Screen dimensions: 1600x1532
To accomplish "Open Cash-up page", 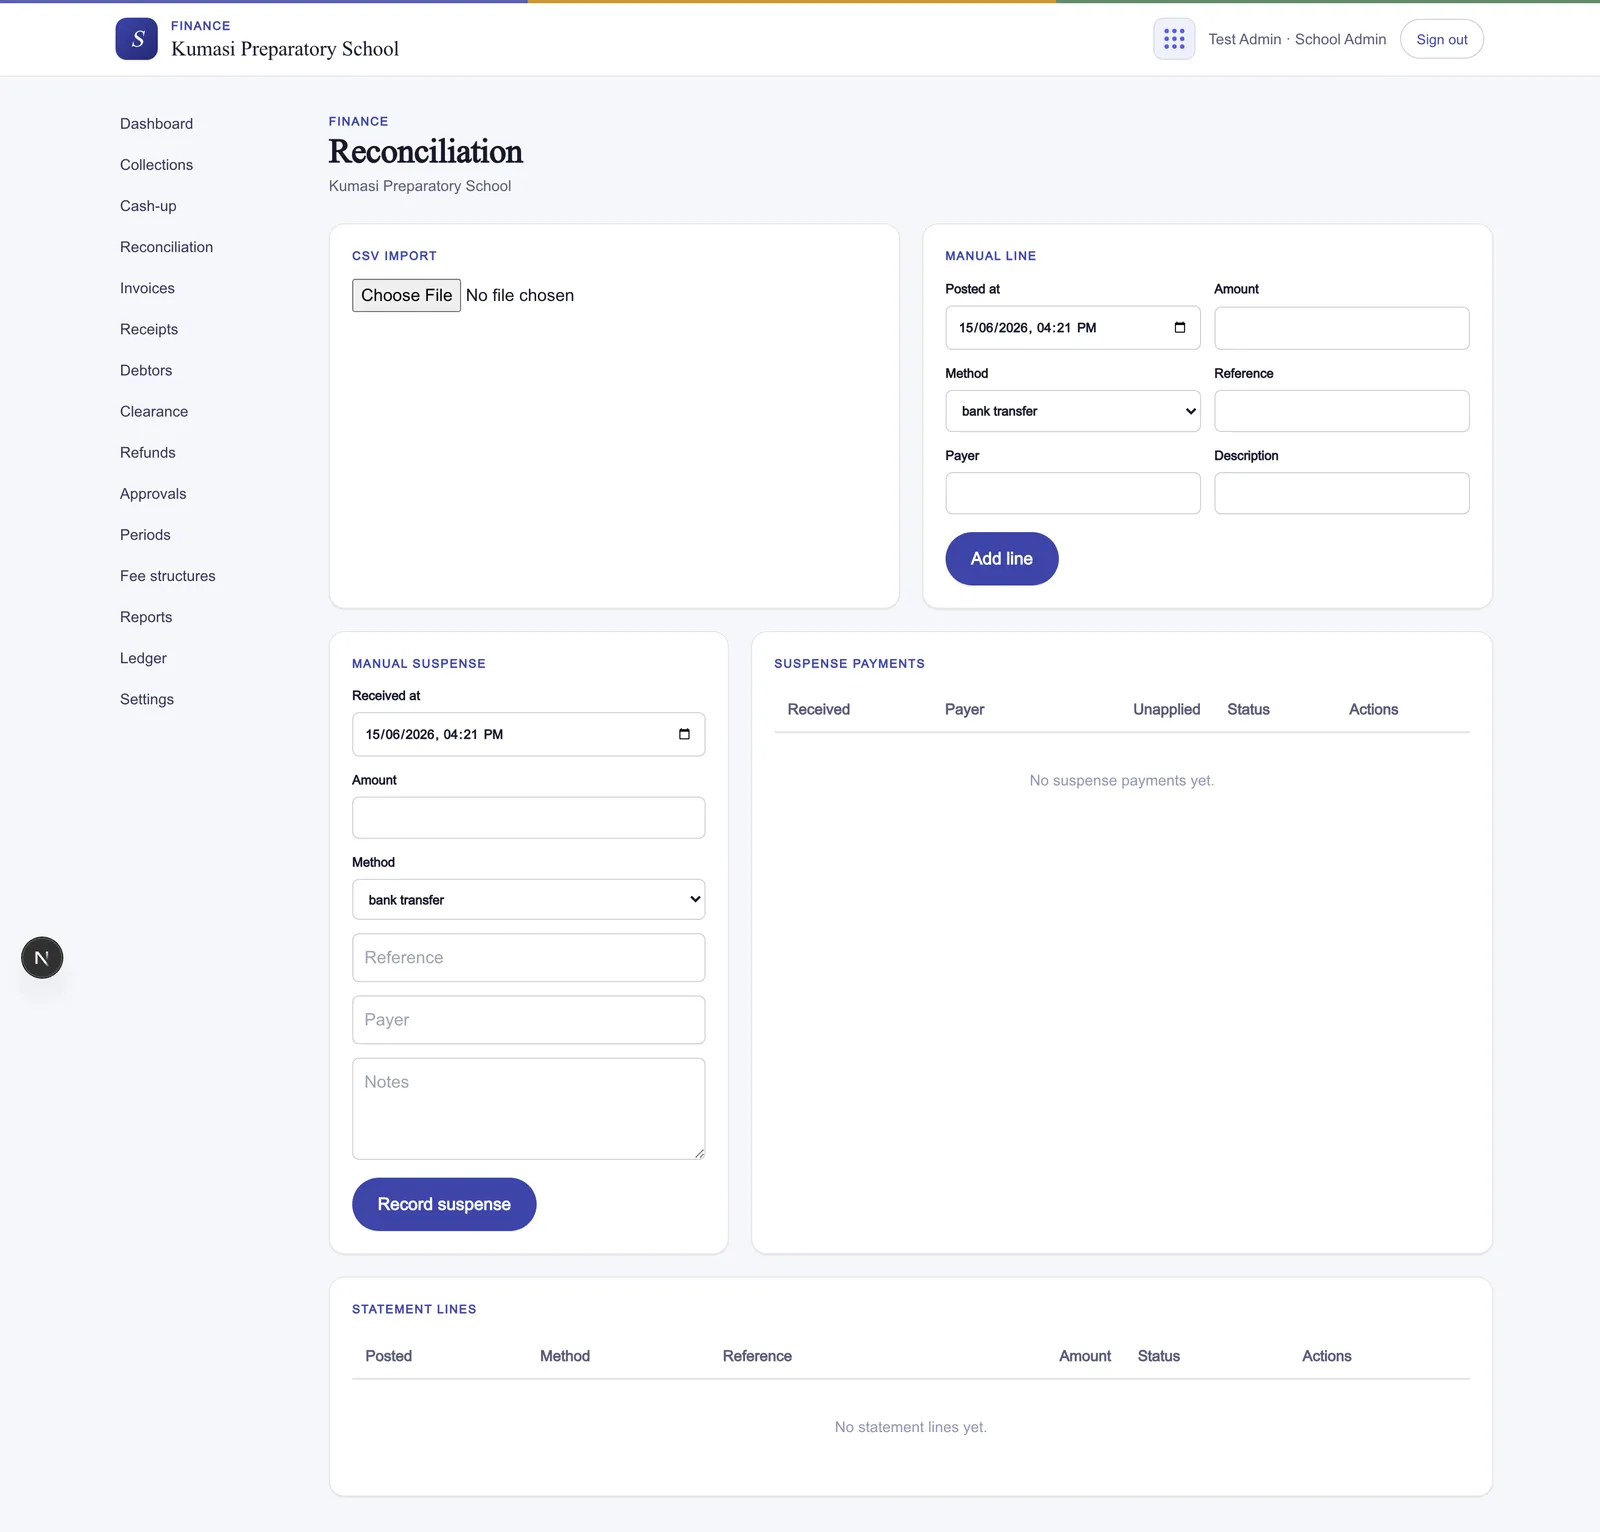I will pos(148,206).
